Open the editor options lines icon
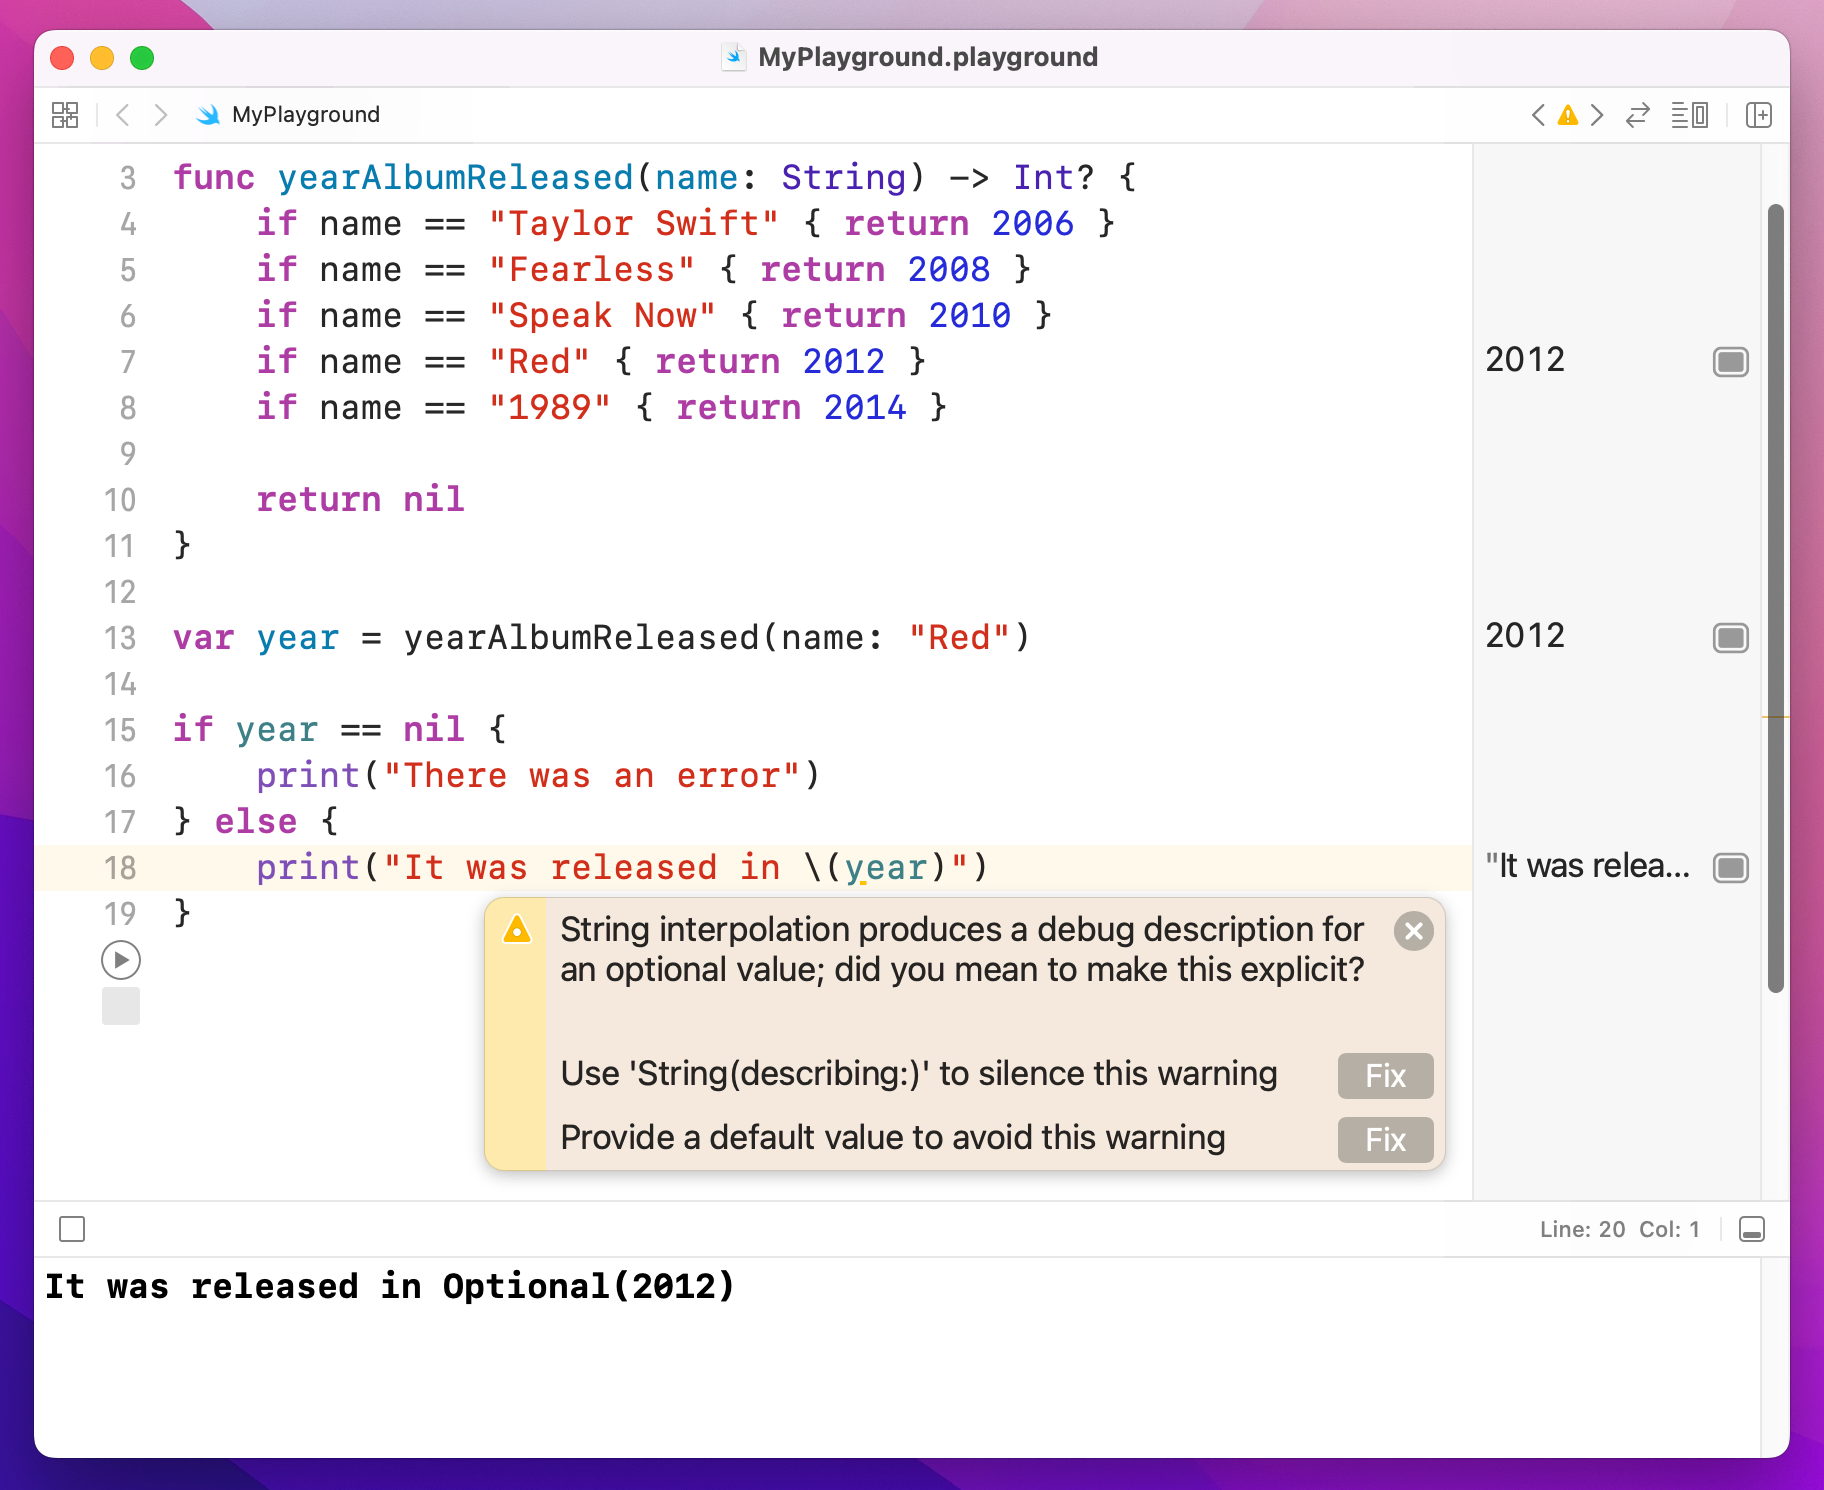Viewport: 1824px width, 1490px height. (x=1689, y=116)
